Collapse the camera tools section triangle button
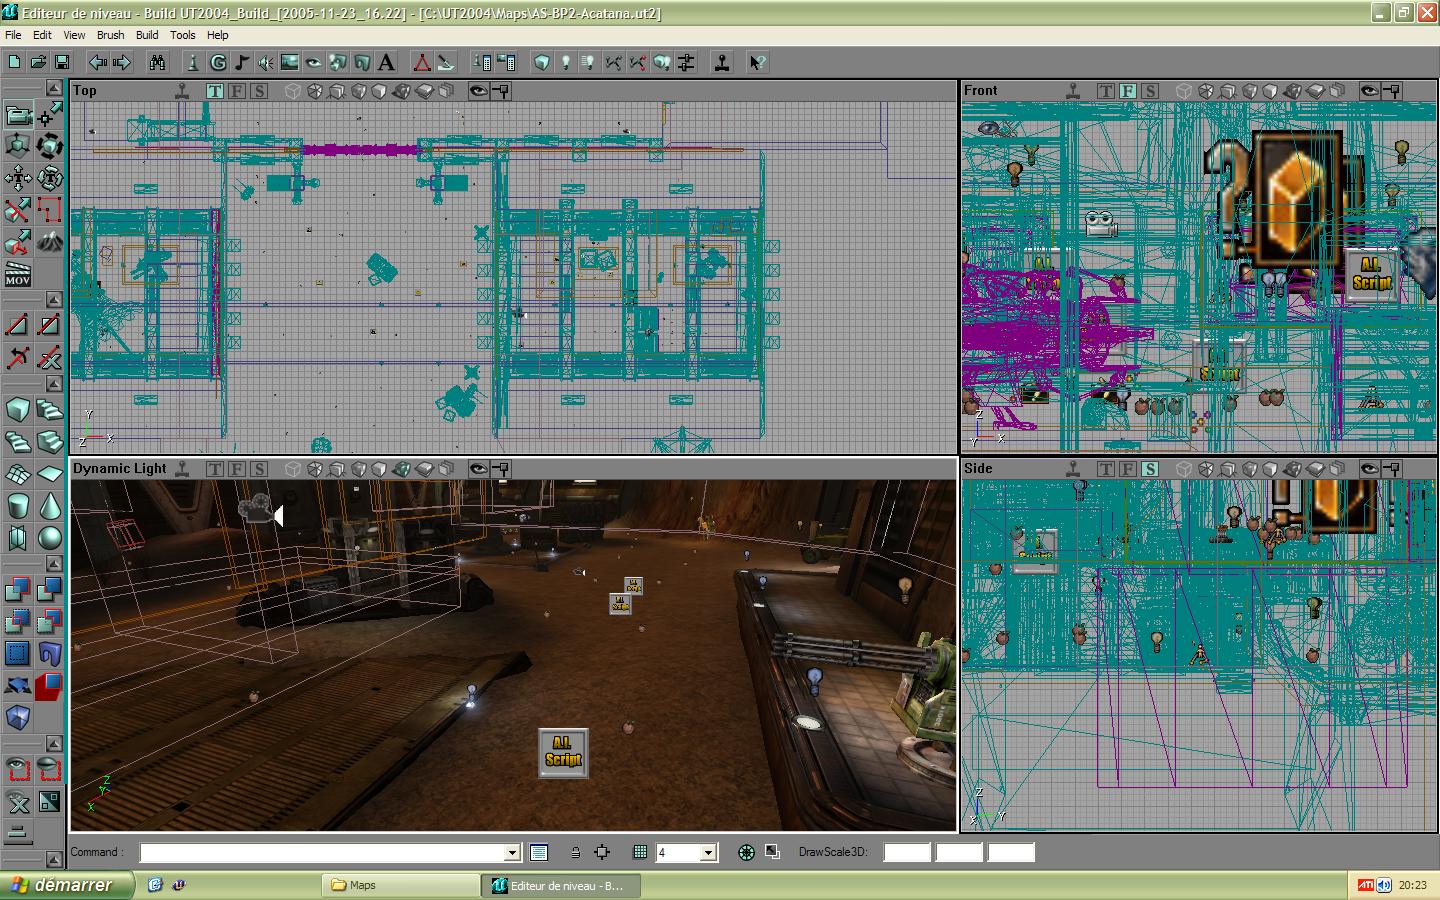 coord(54,89)
